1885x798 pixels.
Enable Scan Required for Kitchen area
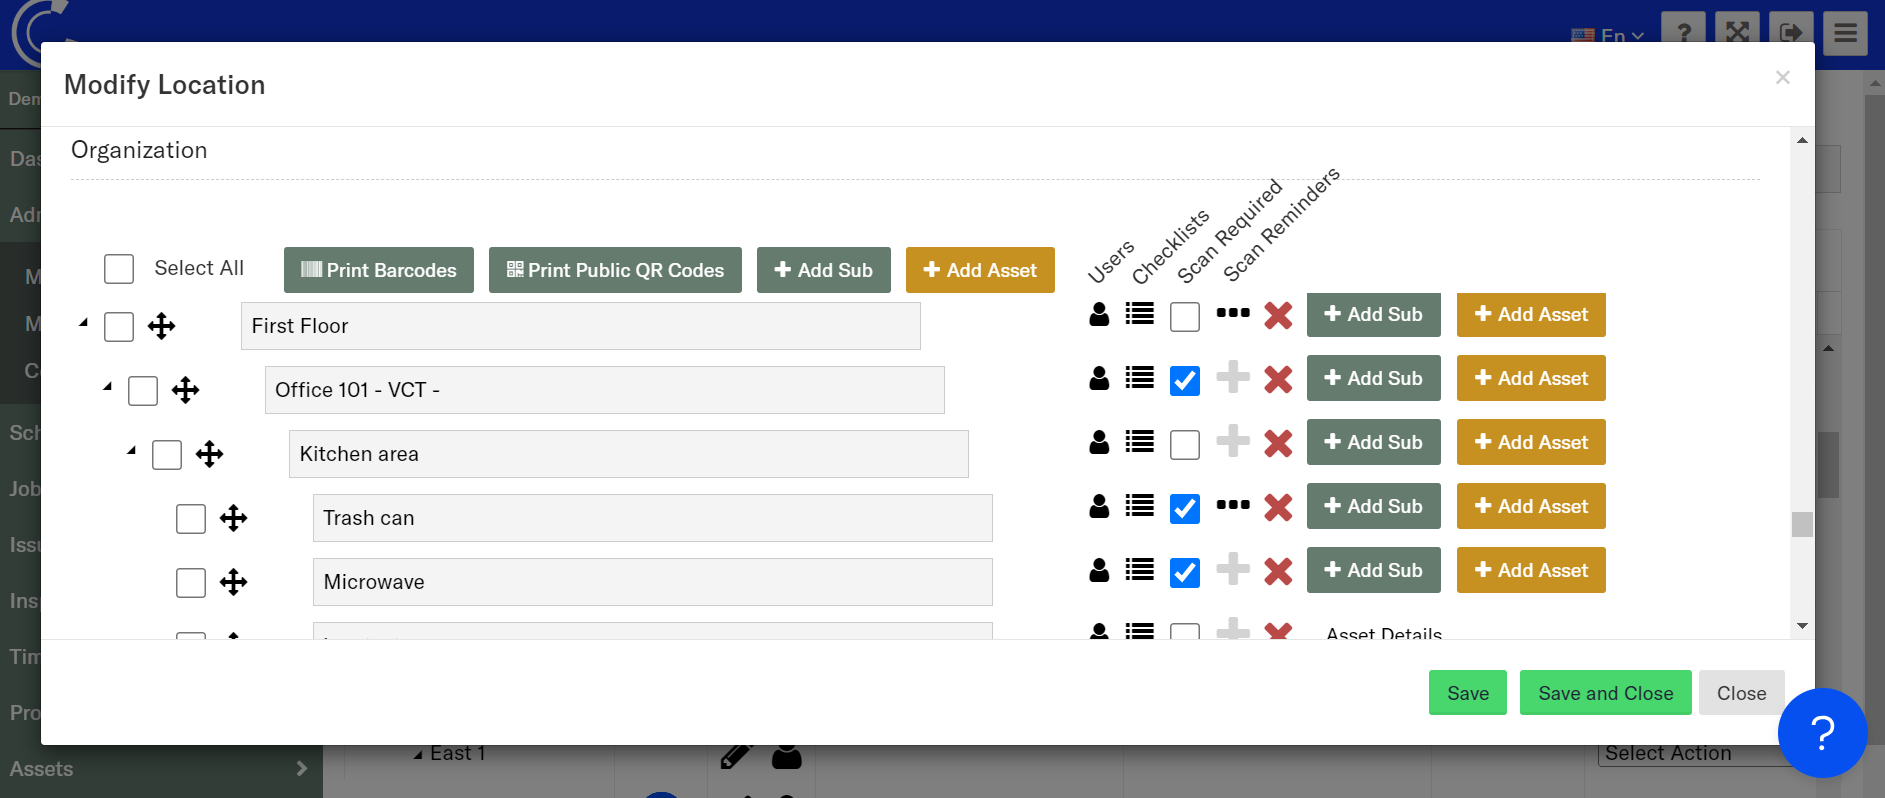coord(1185,444)
